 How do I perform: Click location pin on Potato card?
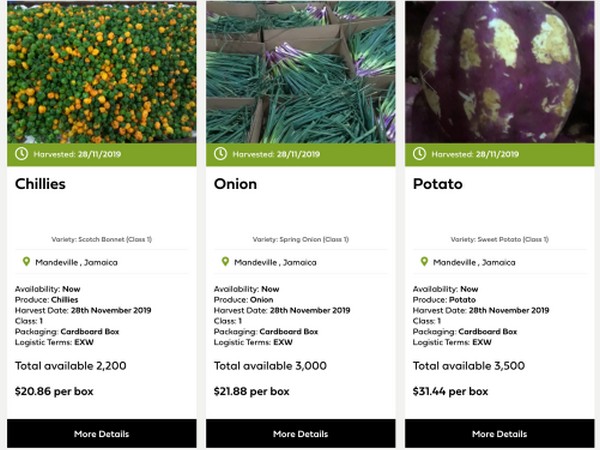(423, 262)
